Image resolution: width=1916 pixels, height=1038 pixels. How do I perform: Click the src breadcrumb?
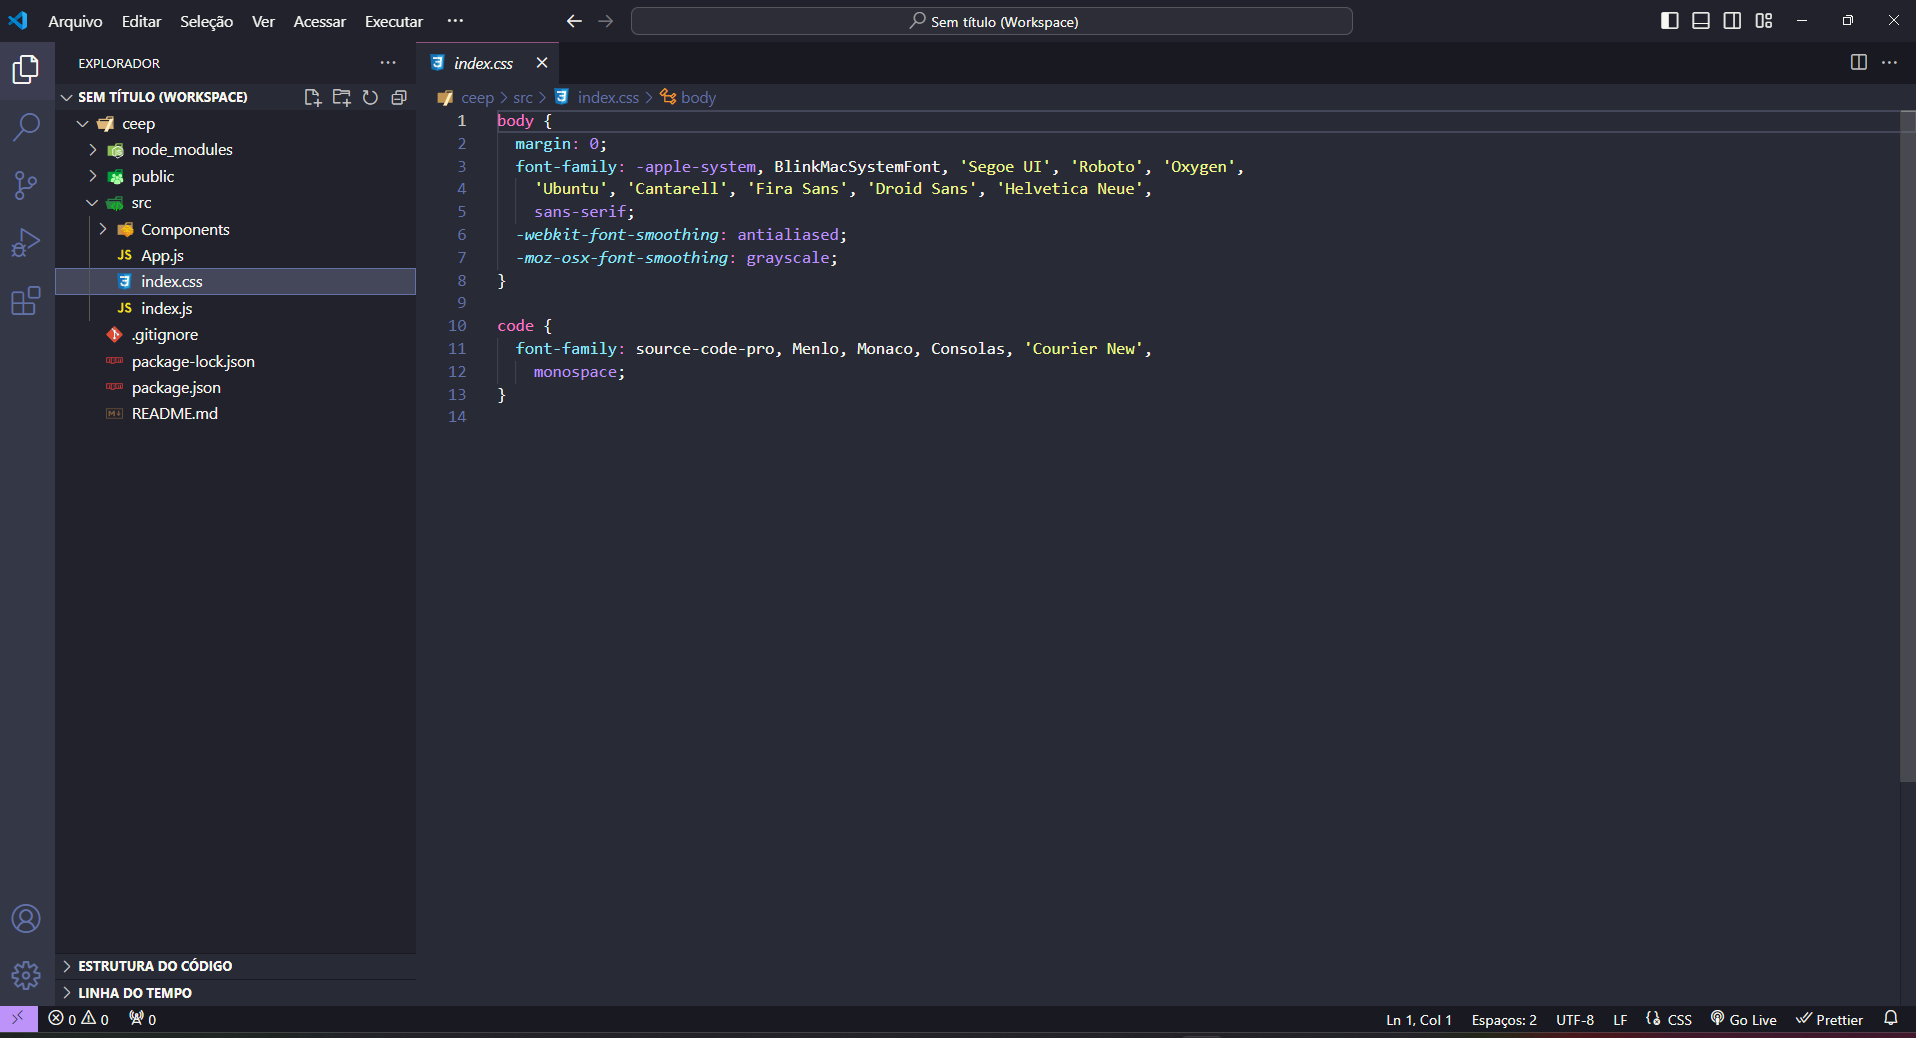(x=523, y=97)
